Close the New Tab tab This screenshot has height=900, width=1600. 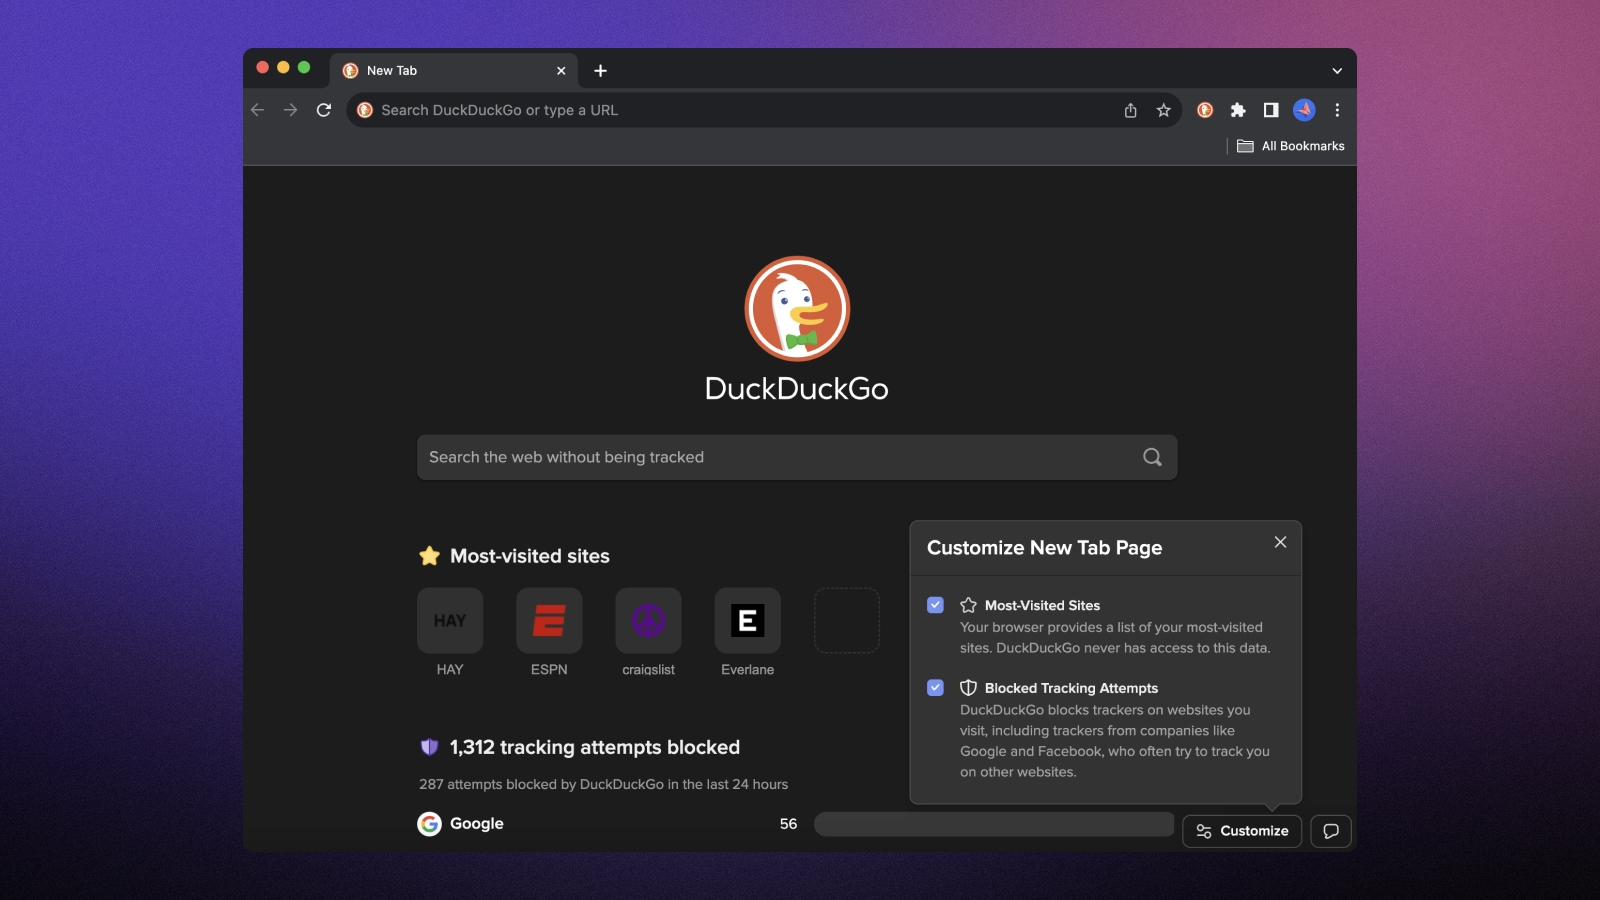[561, 71]
